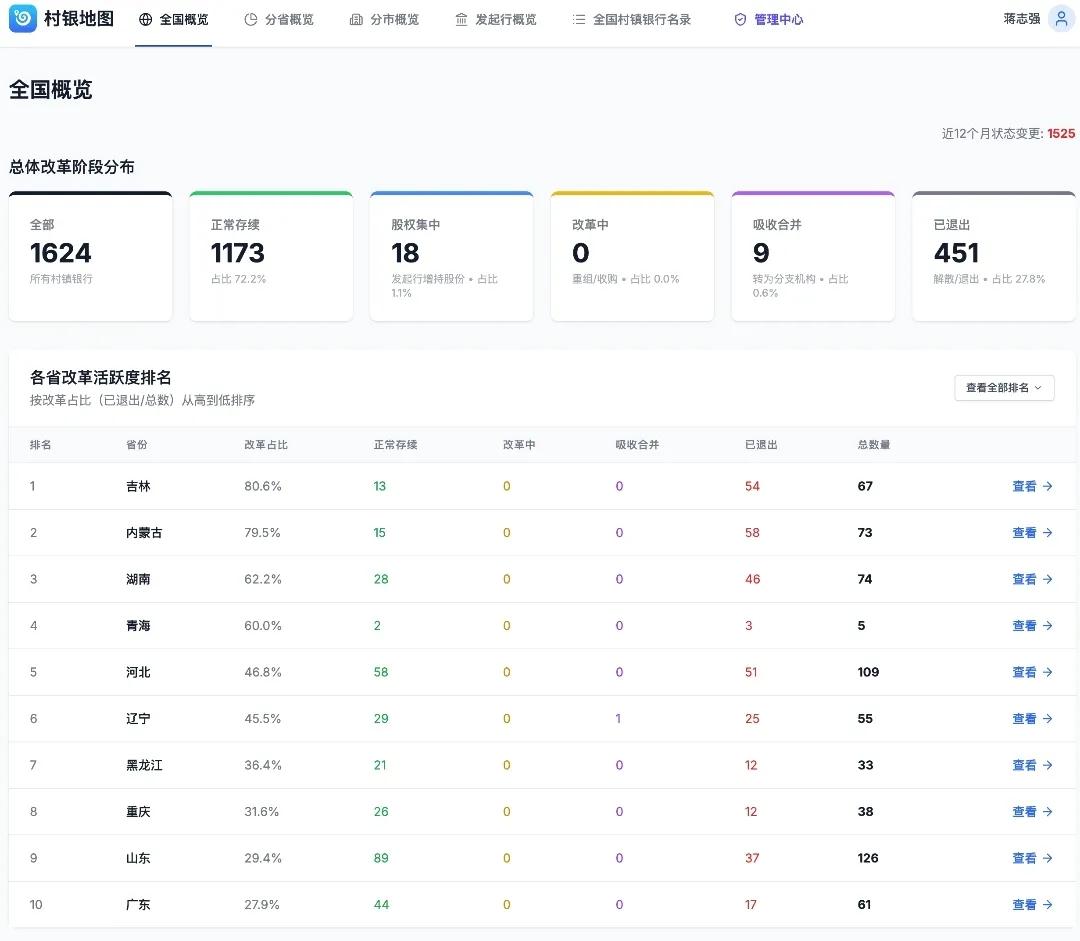The width and height of the screenshot is (1080, 941).
Task: Click the bank icon for 发起行概览
Action: point(461,20)
